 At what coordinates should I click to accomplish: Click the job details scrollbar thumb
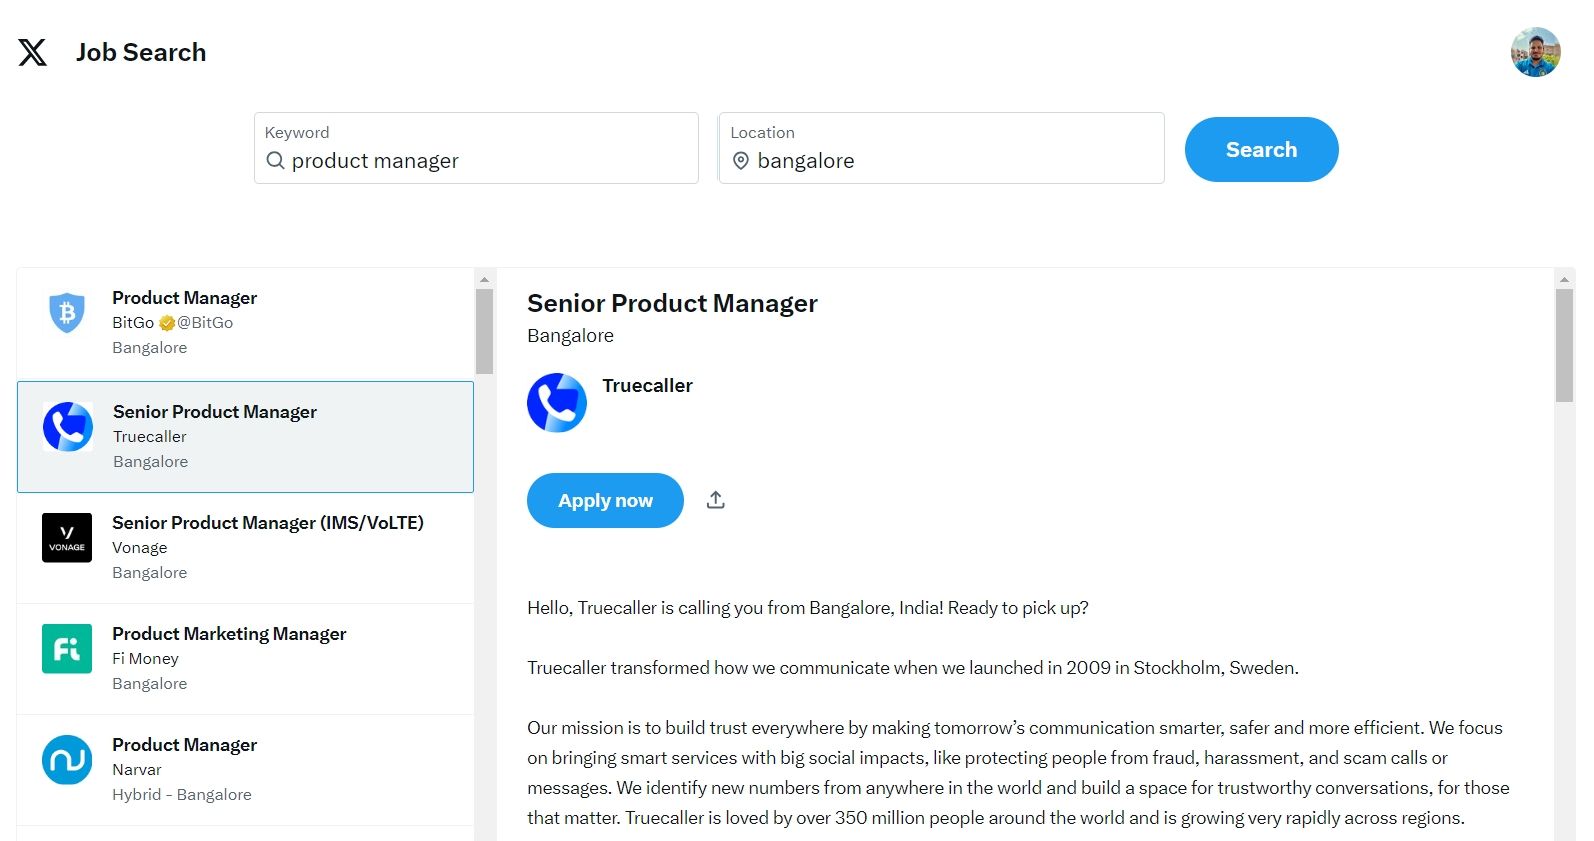(x=1564, y=345)
